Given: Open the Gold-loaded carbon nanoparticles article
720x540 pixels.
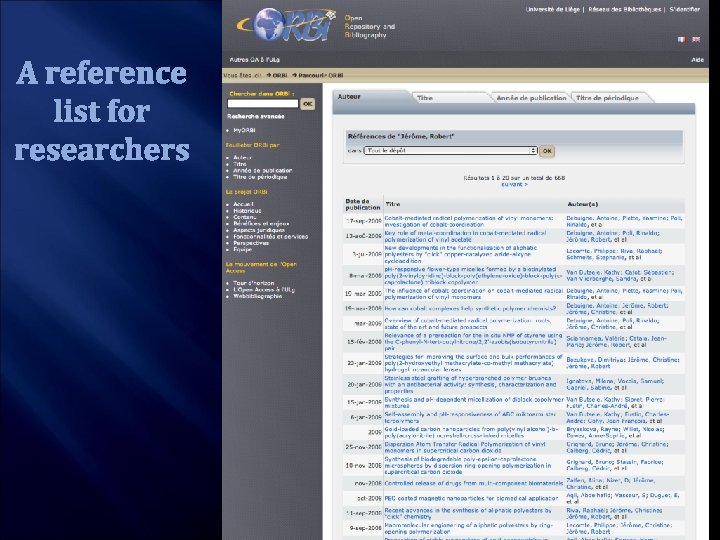Looking at the screenshot, I should point(471,432).
